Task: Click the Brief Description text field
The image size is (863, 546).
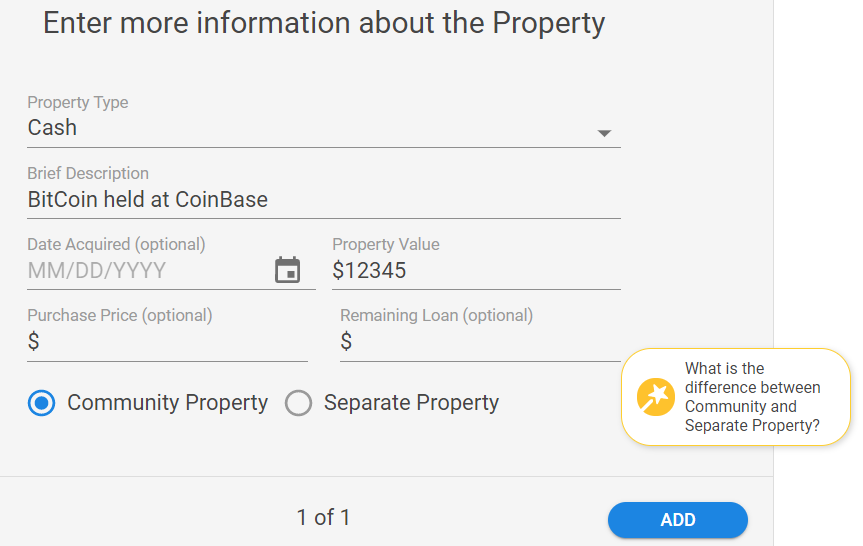Action: point(324,199)
